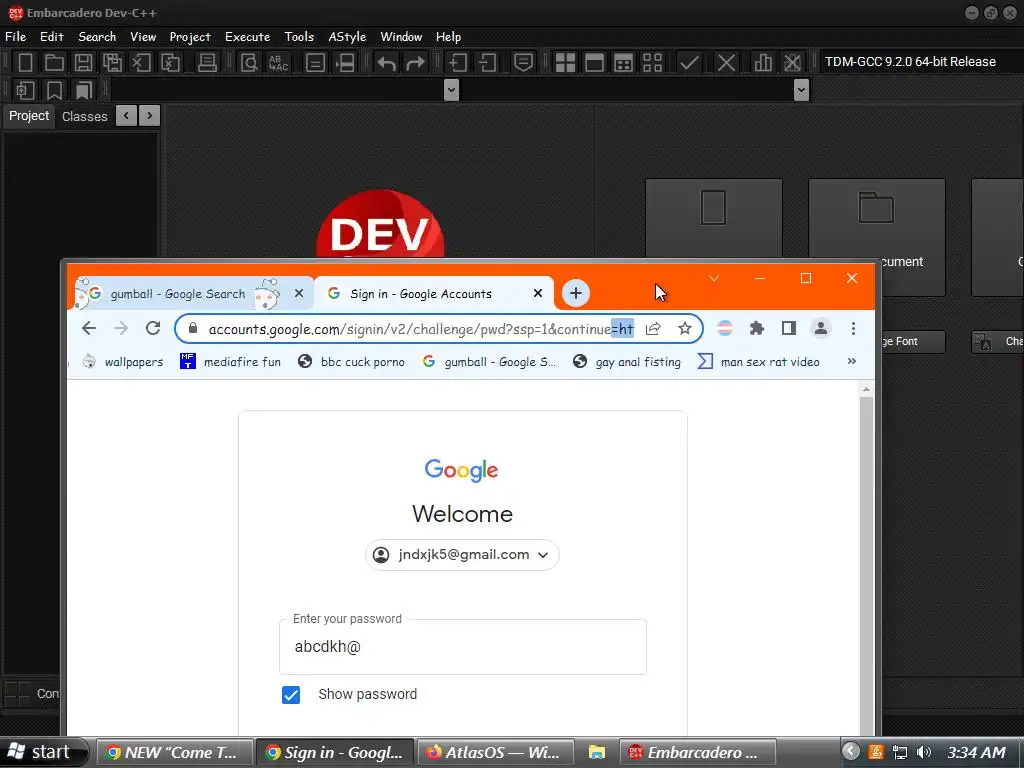The width and height of the screenshot is (1024, 768).
Task: Click the new file tile on Dev-C++ start page
Action: pyautogui.click(x=713, y=219)
